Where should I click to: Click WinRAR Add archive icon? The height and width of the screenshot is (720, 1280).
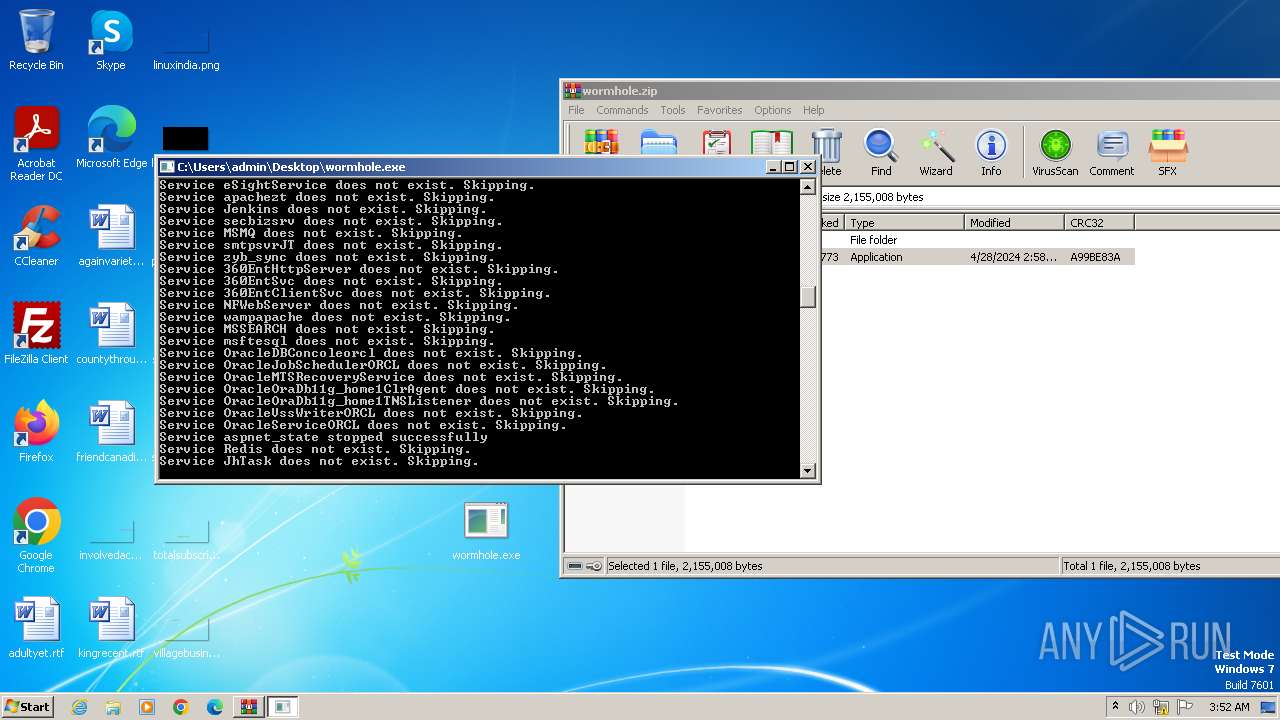602,142
